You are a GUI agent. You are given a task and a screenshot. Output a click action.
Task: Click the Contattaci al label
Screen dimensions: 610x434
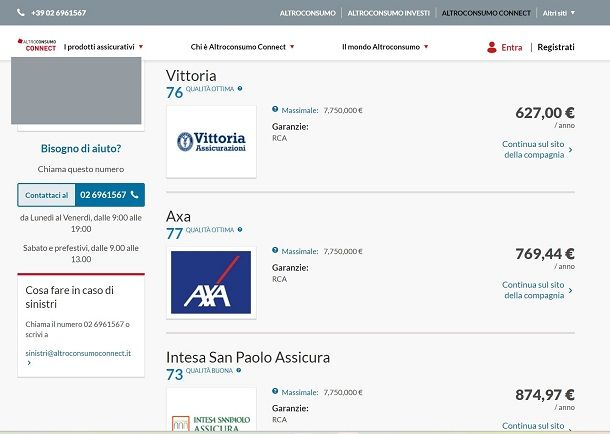click(46, 195)
